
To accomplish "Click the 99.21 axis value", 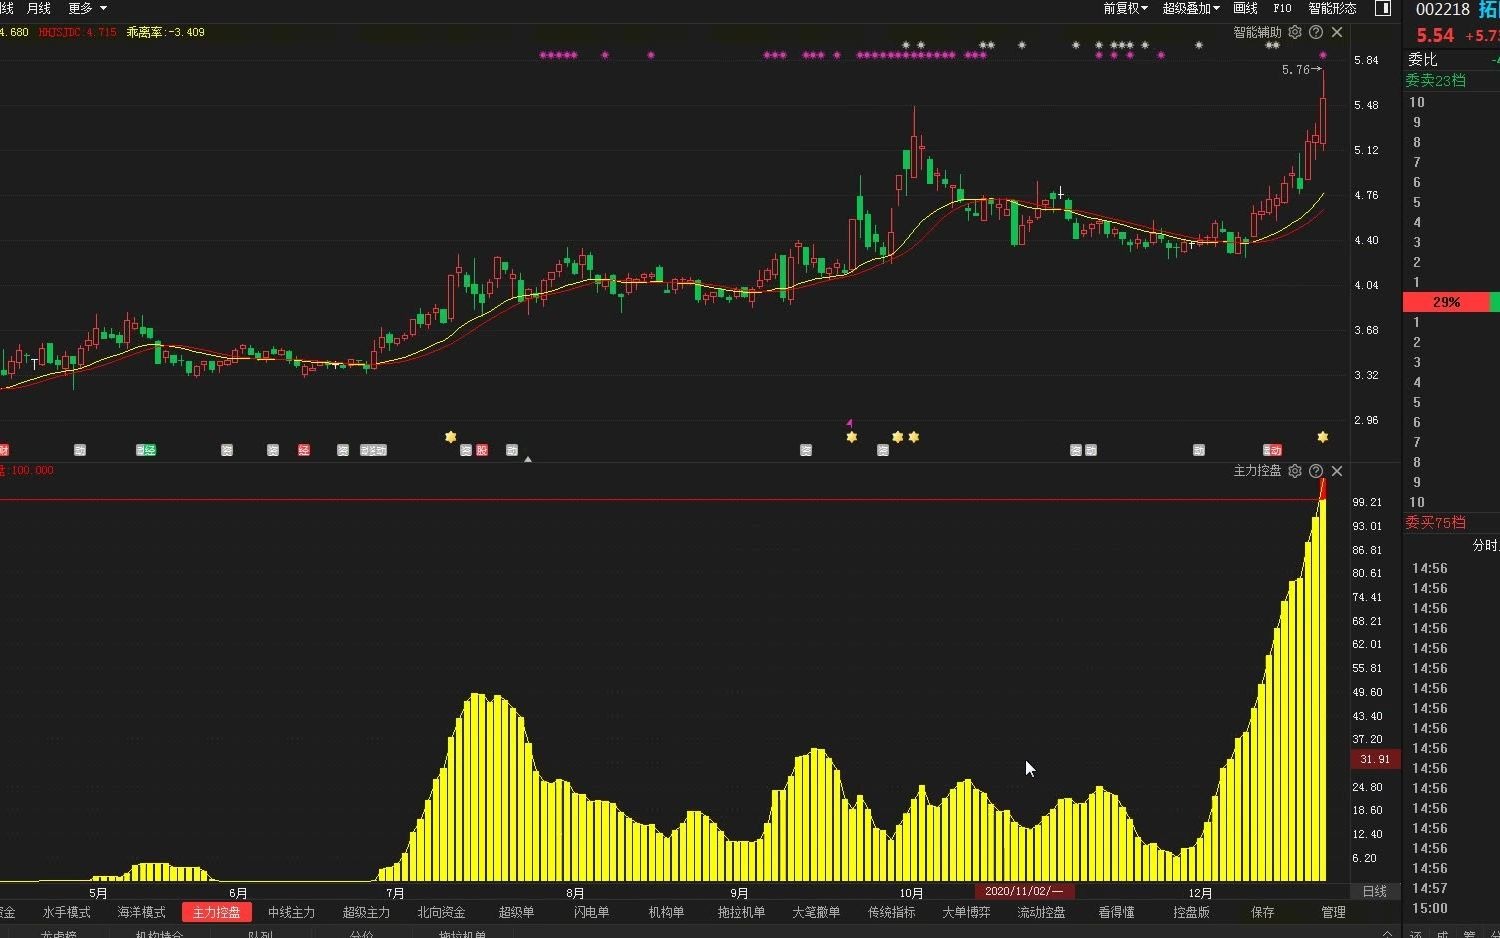I will pos(1367,502).
